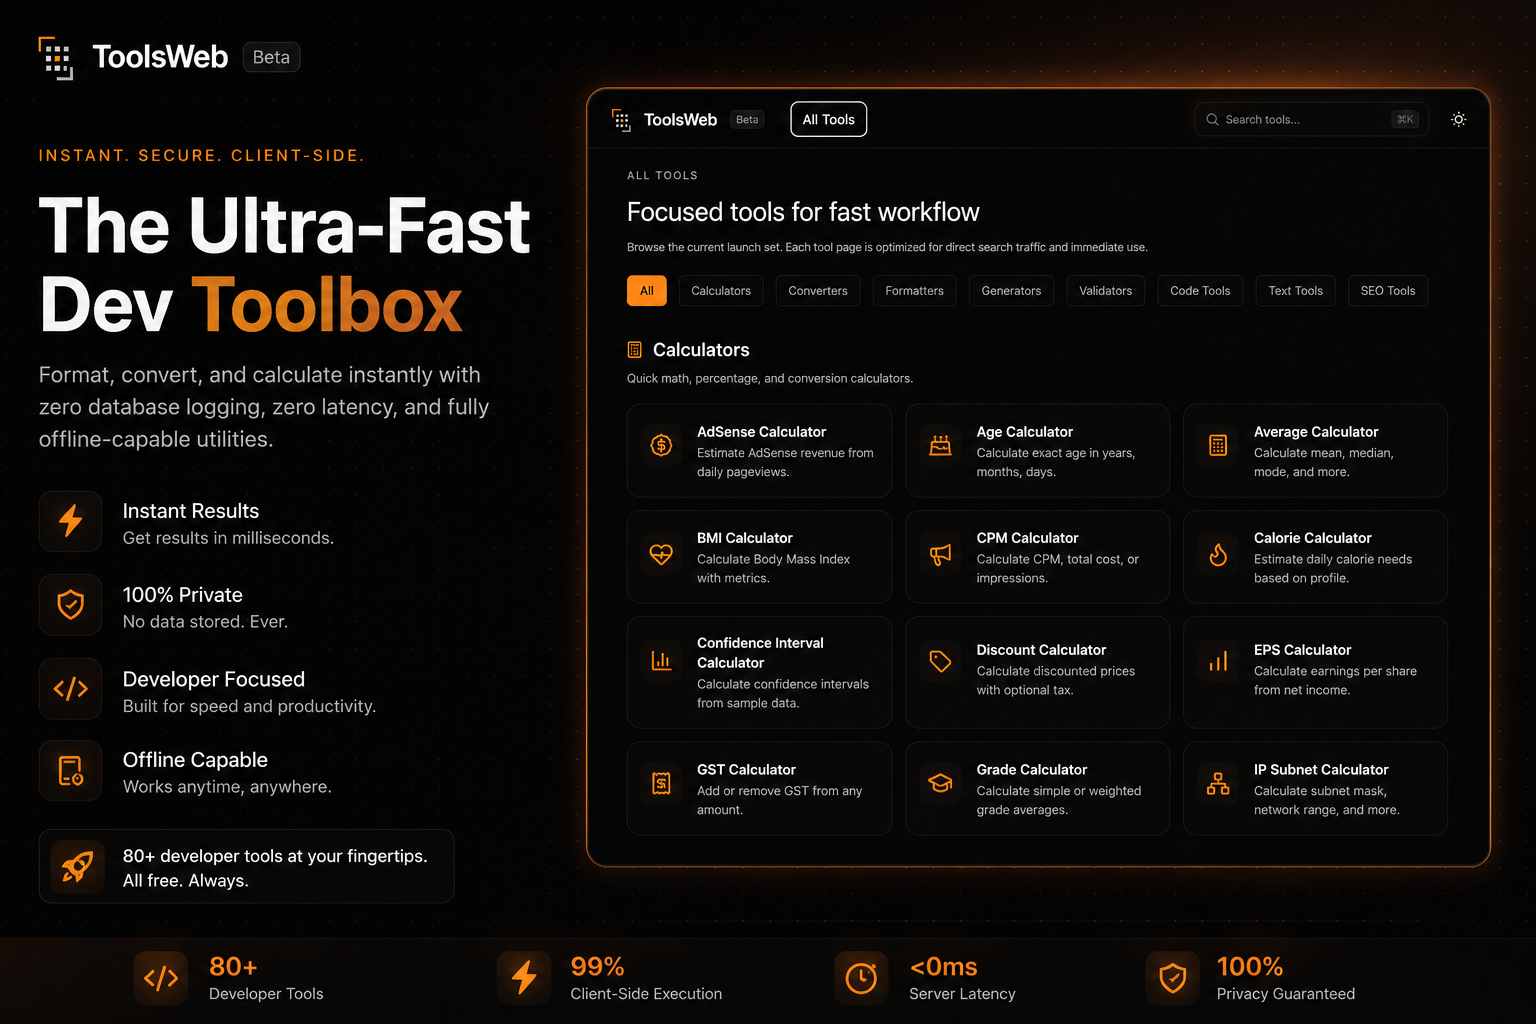
Task: Click the Beta badge inside the app preview
Action: 747,120
